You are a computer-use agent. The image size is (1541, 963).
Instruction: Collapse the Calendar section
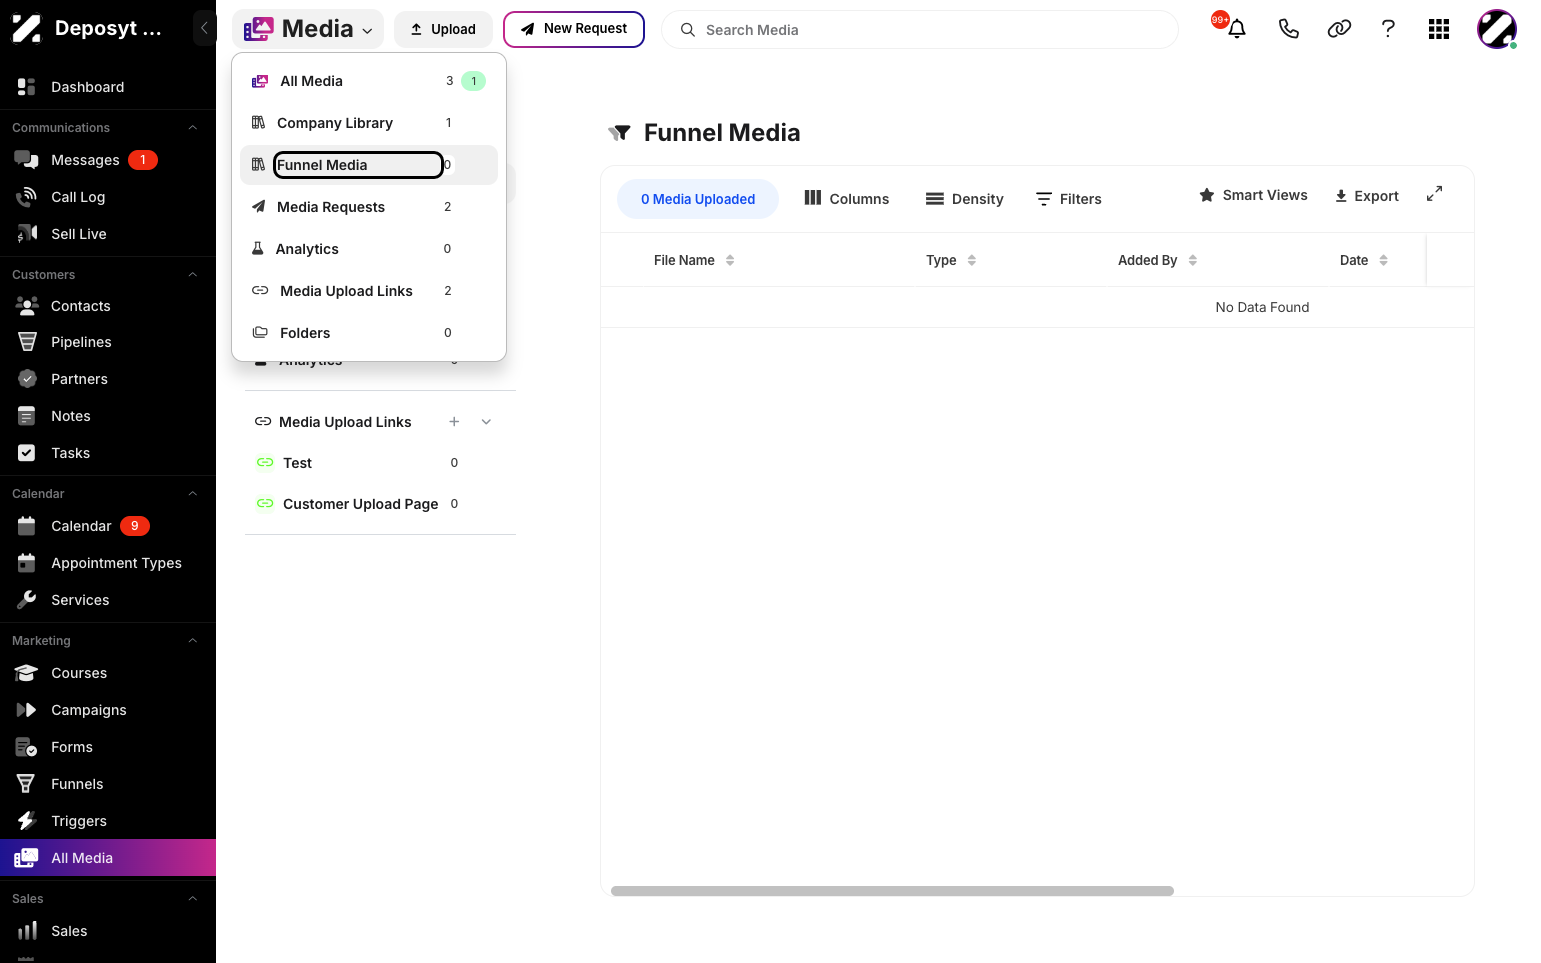click(x=193, y=494)
